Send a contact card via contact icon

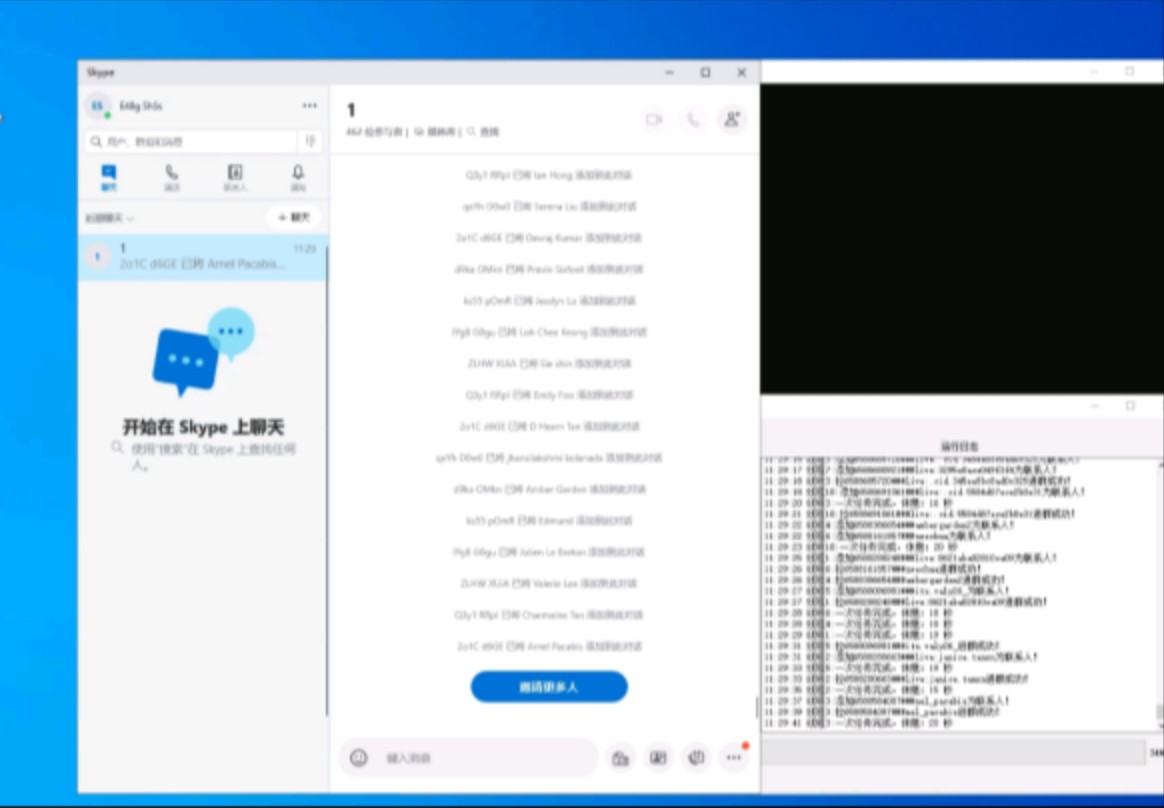coord(658,758)
